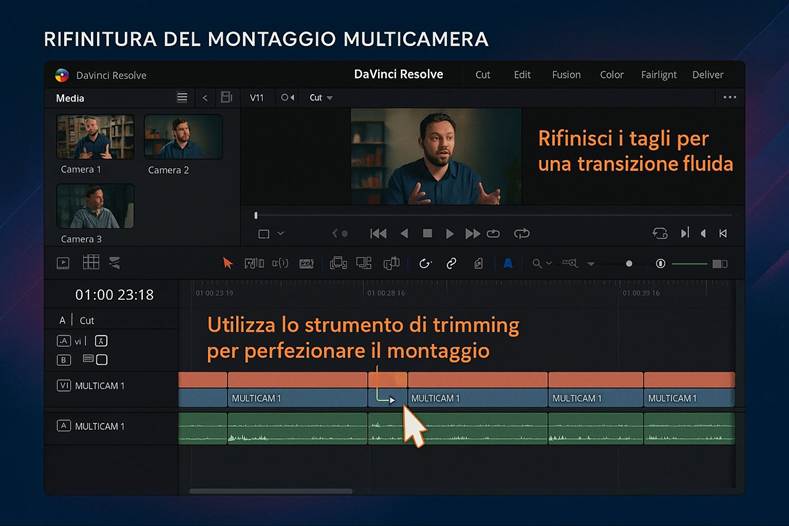
Task: Click the detail zoom icon with magnifier
Action: [x=570, y=263]
